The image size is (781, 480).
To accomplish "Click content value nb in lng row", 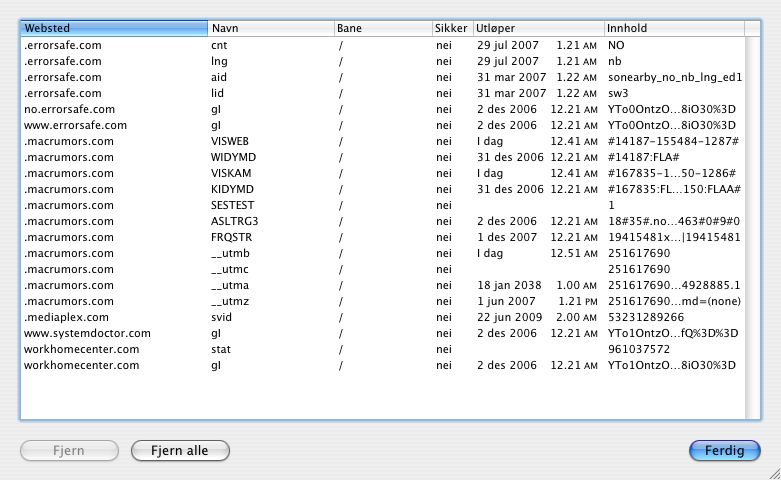I will (x=615, y=61).
